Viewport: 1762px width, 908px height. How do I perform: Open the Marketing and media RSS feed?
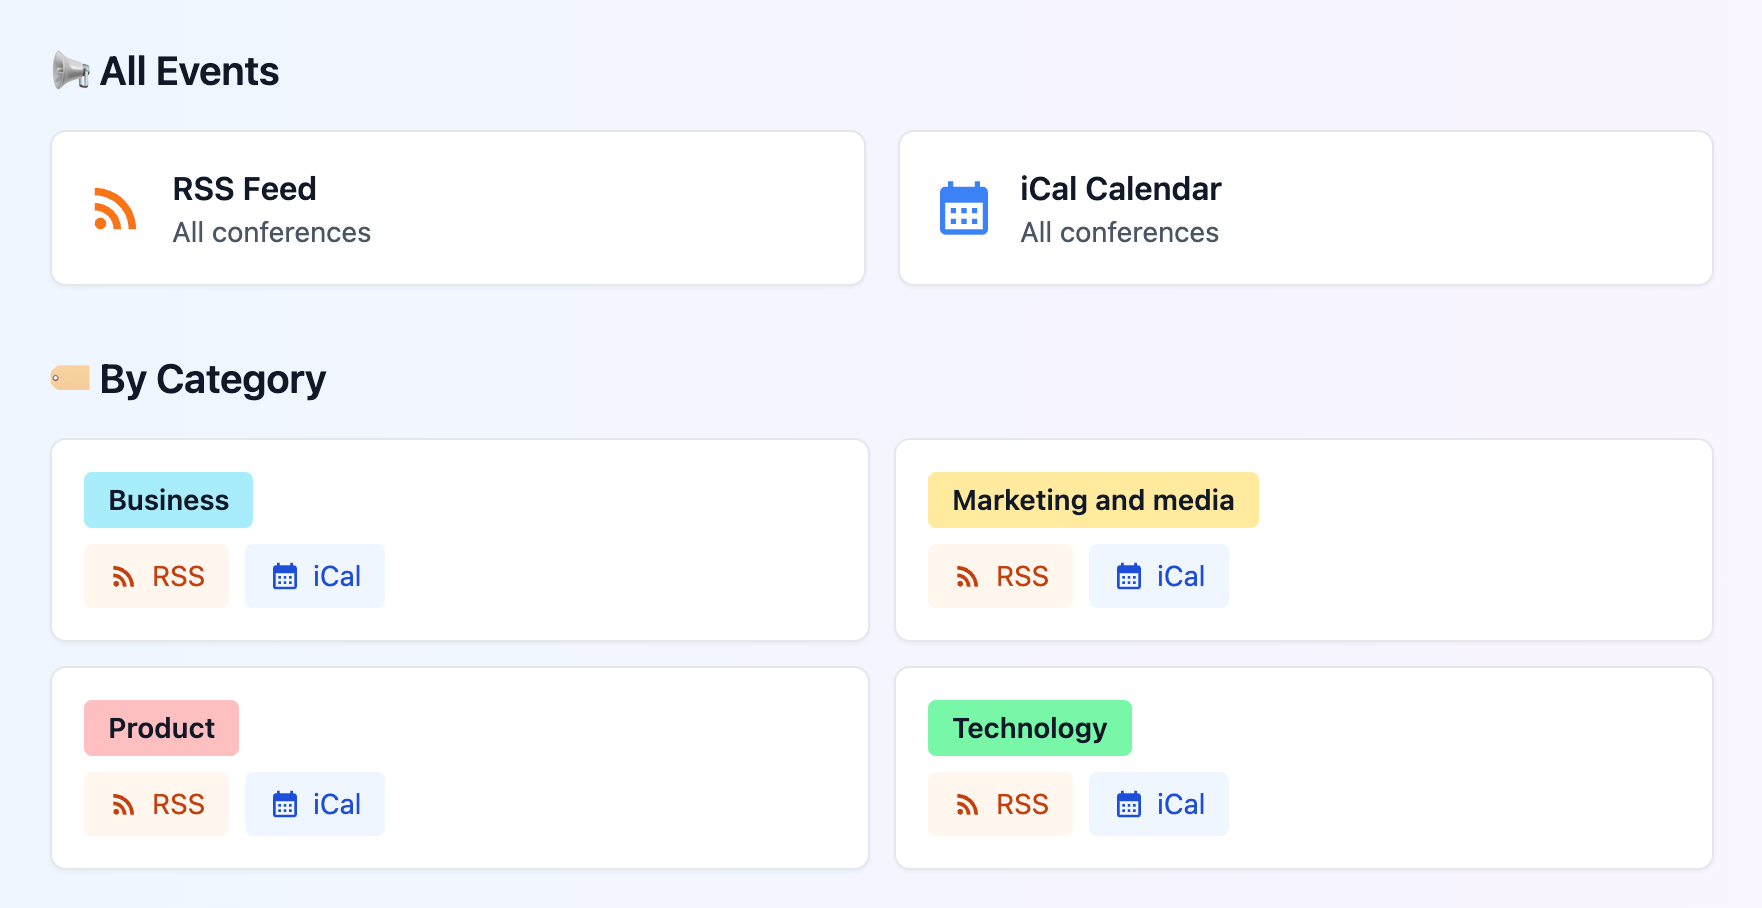pyautogui.click(x=1001, y=576)
